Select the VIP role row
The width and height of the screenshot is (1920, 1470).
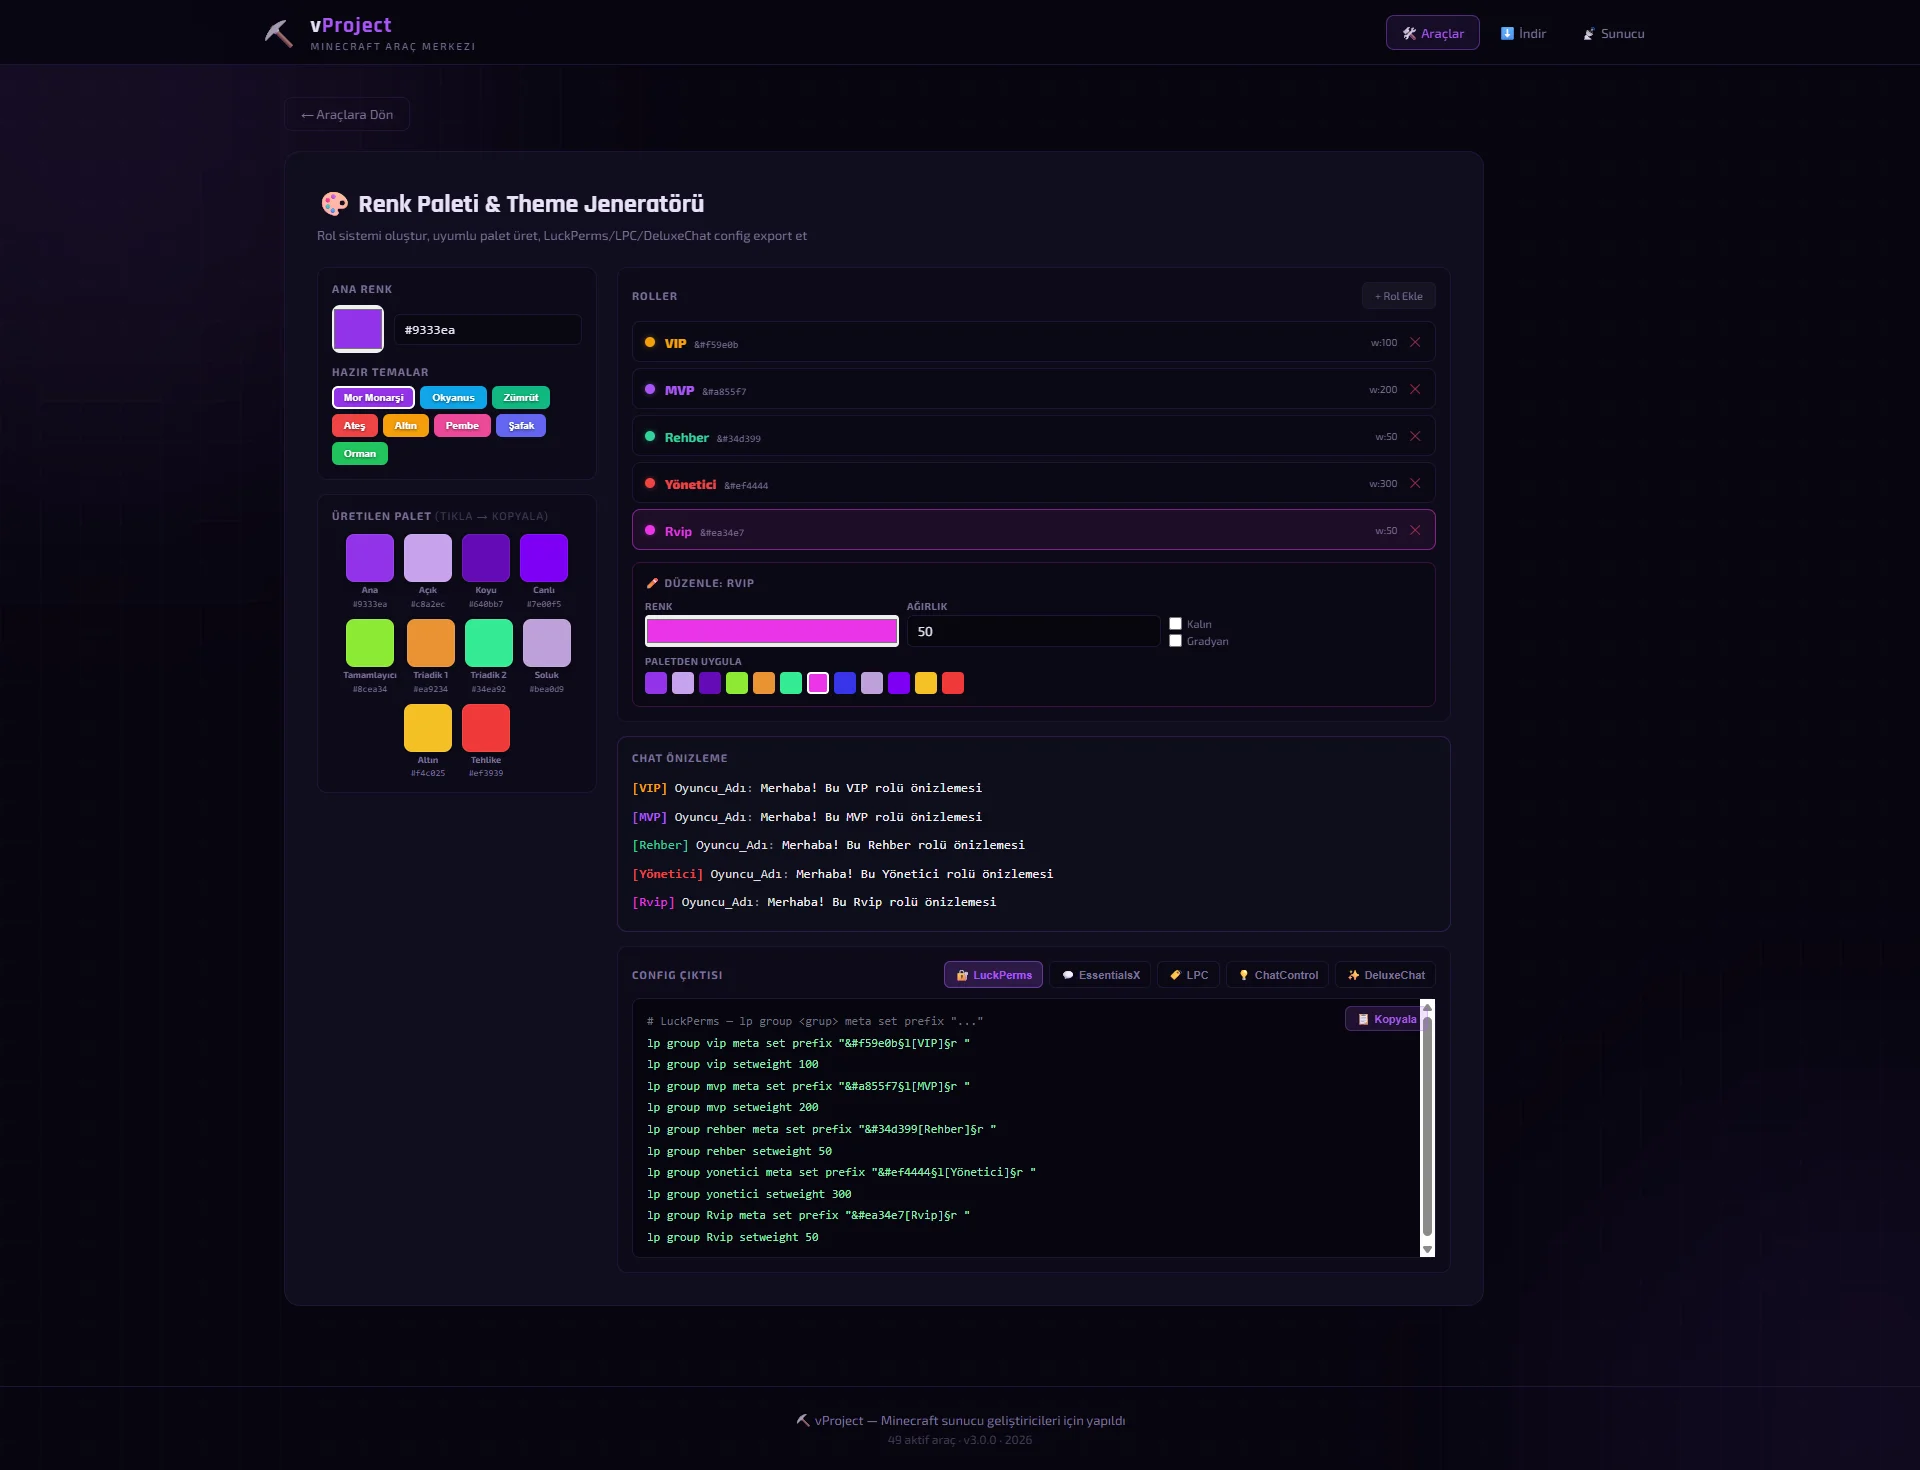pos(1034,342)
